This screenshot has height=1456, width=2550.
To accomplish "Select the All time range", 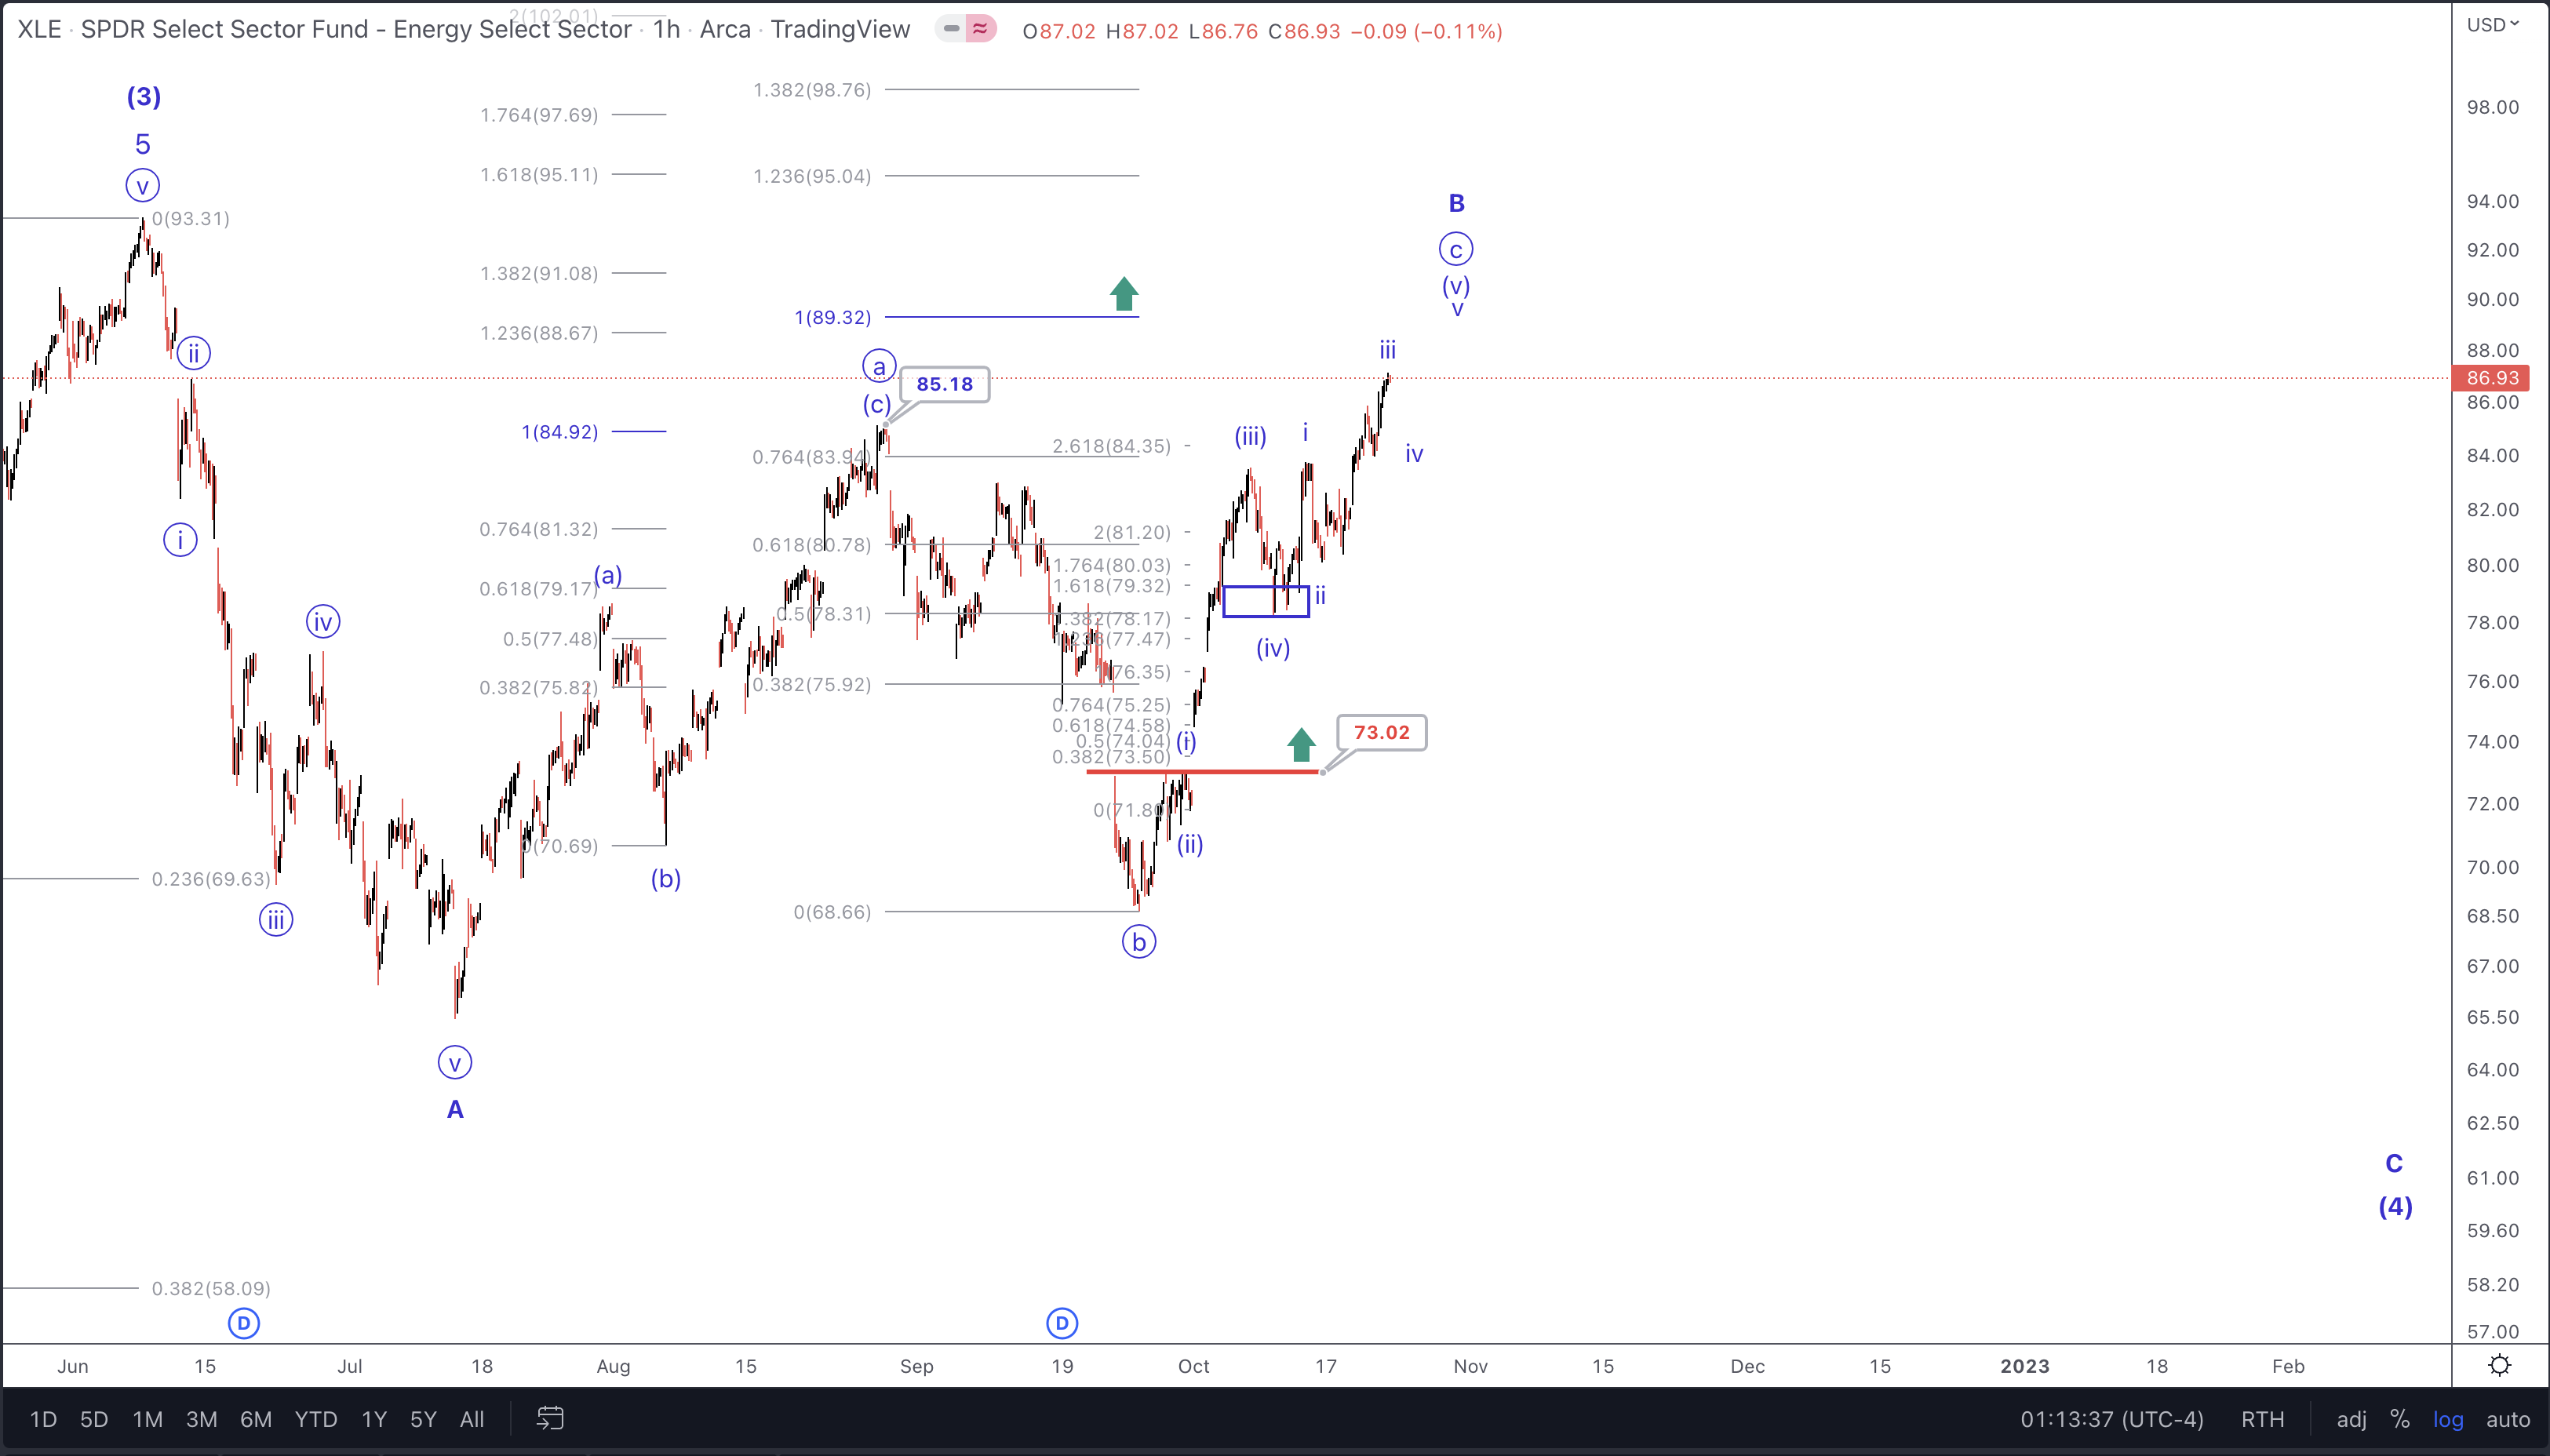I will 472,1419.
